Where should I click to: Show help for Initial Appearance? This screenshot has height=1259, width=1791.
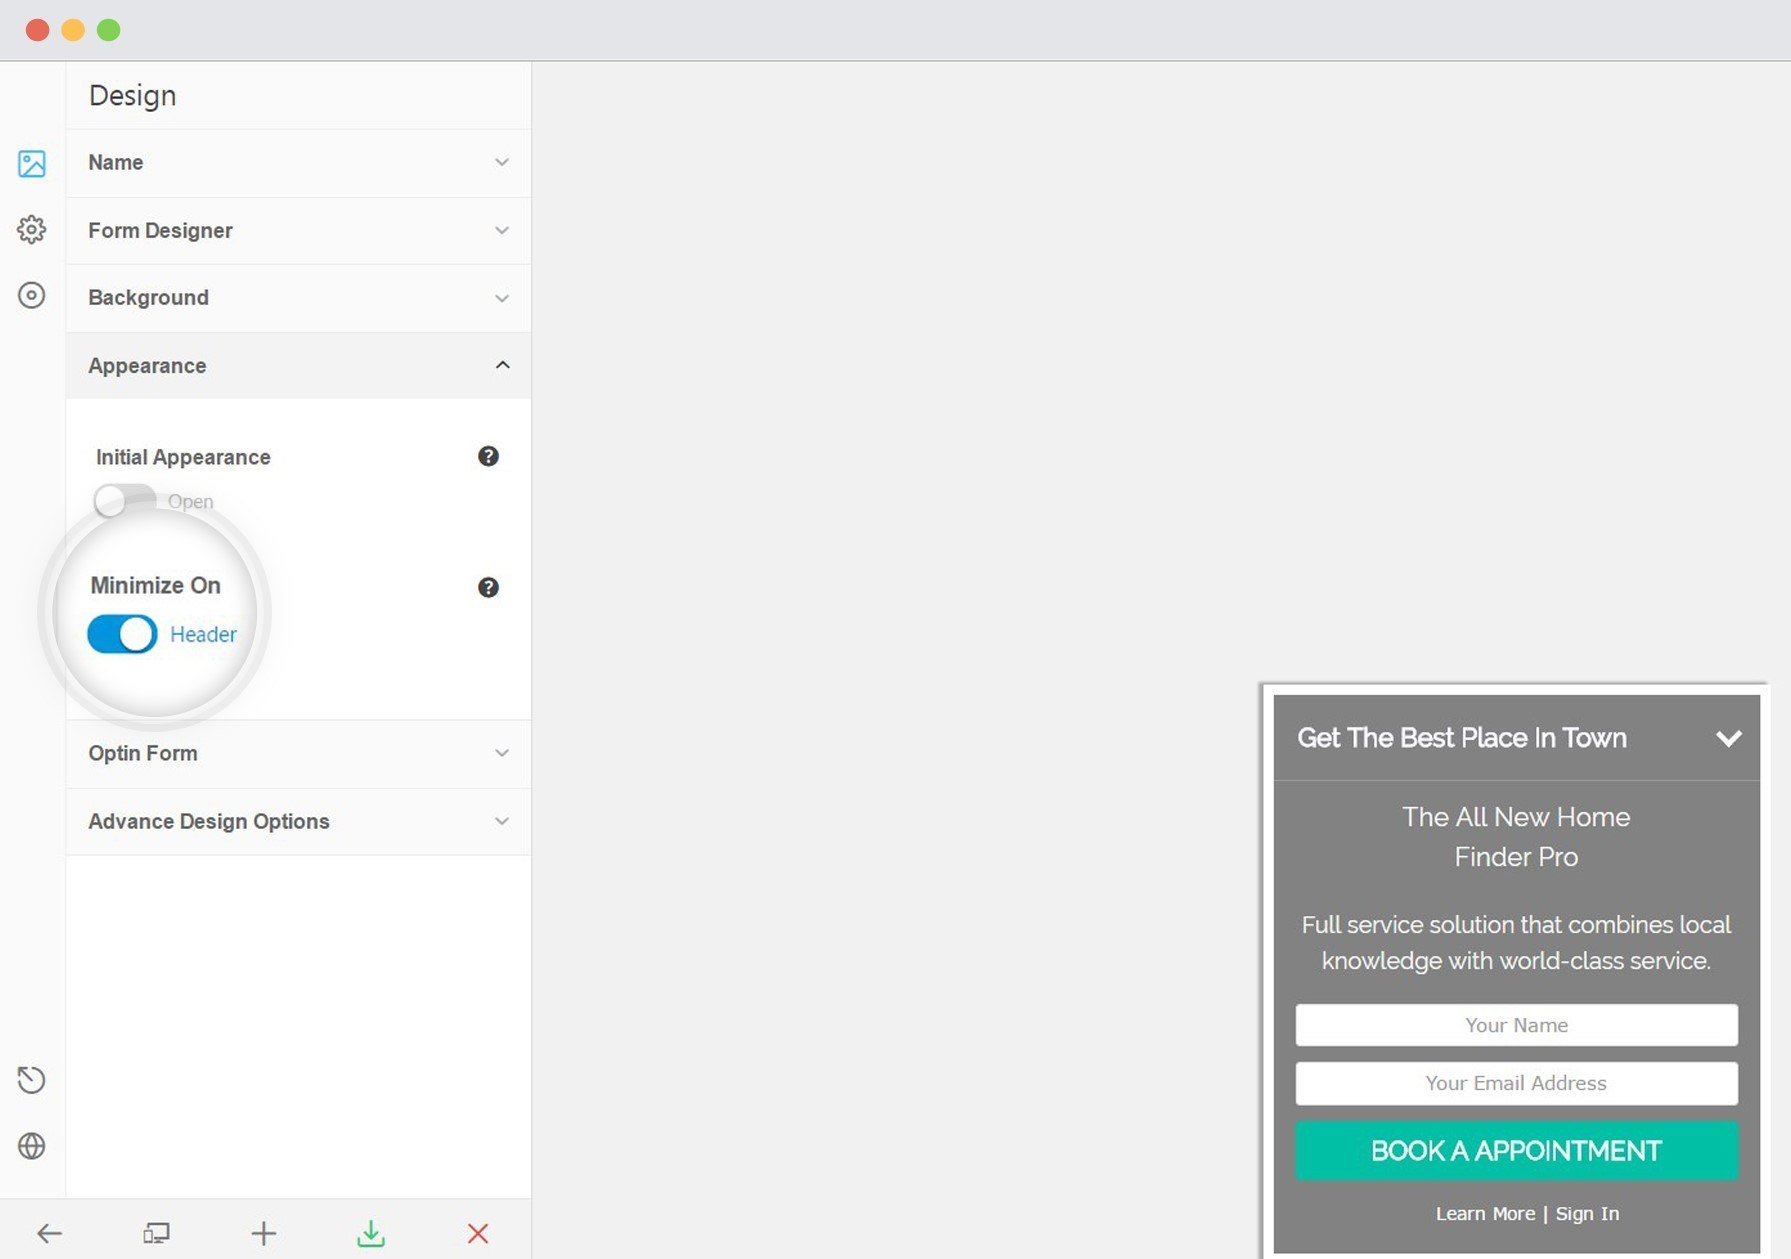pos(488,456)
